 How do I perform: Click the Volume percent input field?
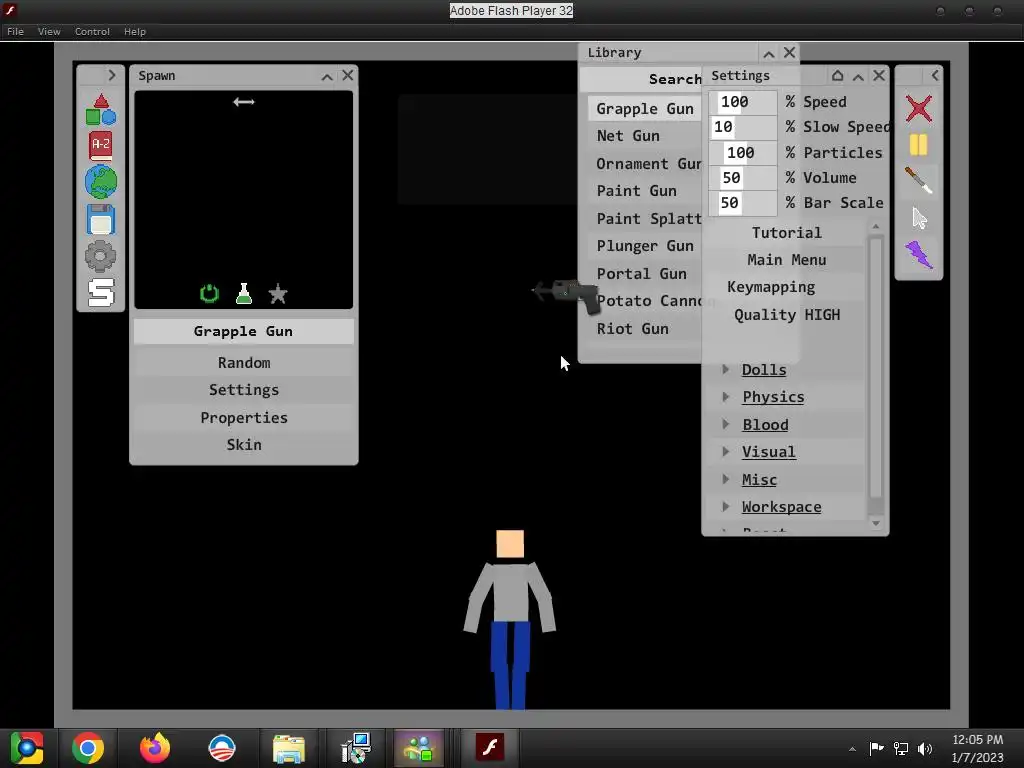[x=743, y=178]
